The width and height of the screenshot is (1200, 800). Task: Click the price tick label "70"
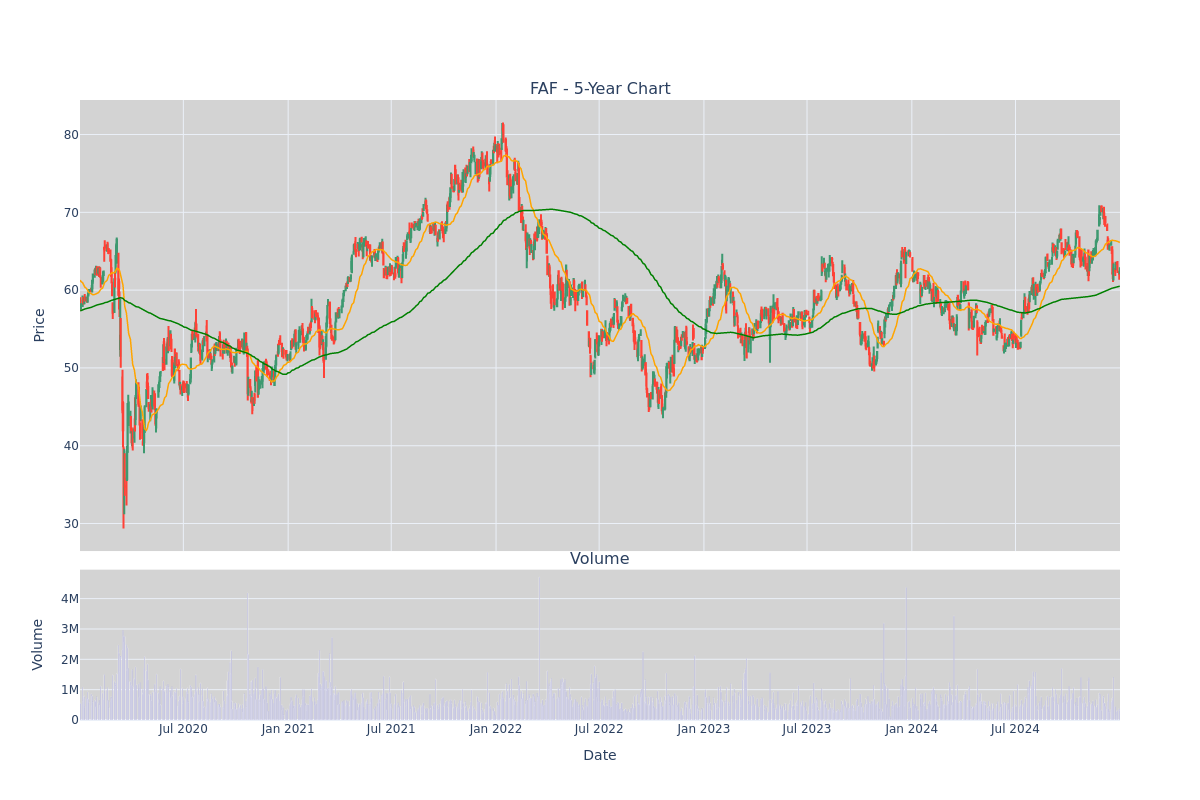coord(71,213)
